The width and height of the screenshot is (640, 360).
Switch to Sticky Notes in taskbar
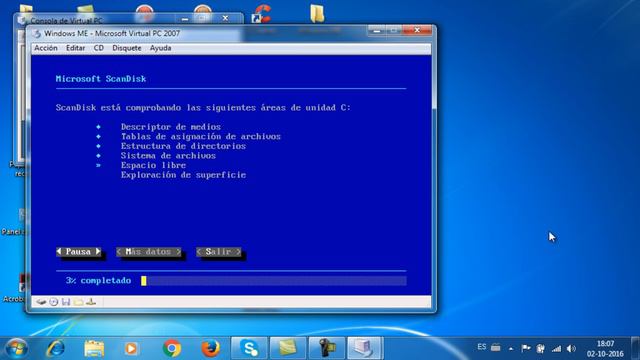click(288, 348)
